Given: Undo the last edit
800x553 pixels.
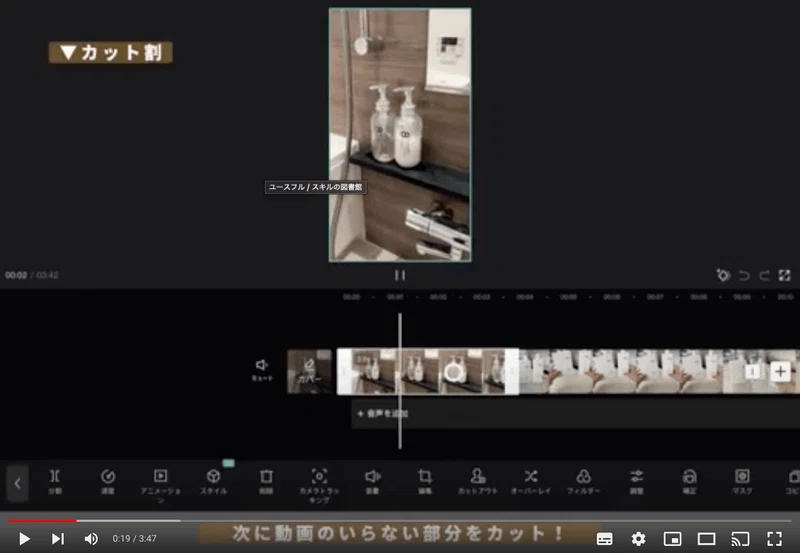Looking at the screenshot, I should point(744,275).
